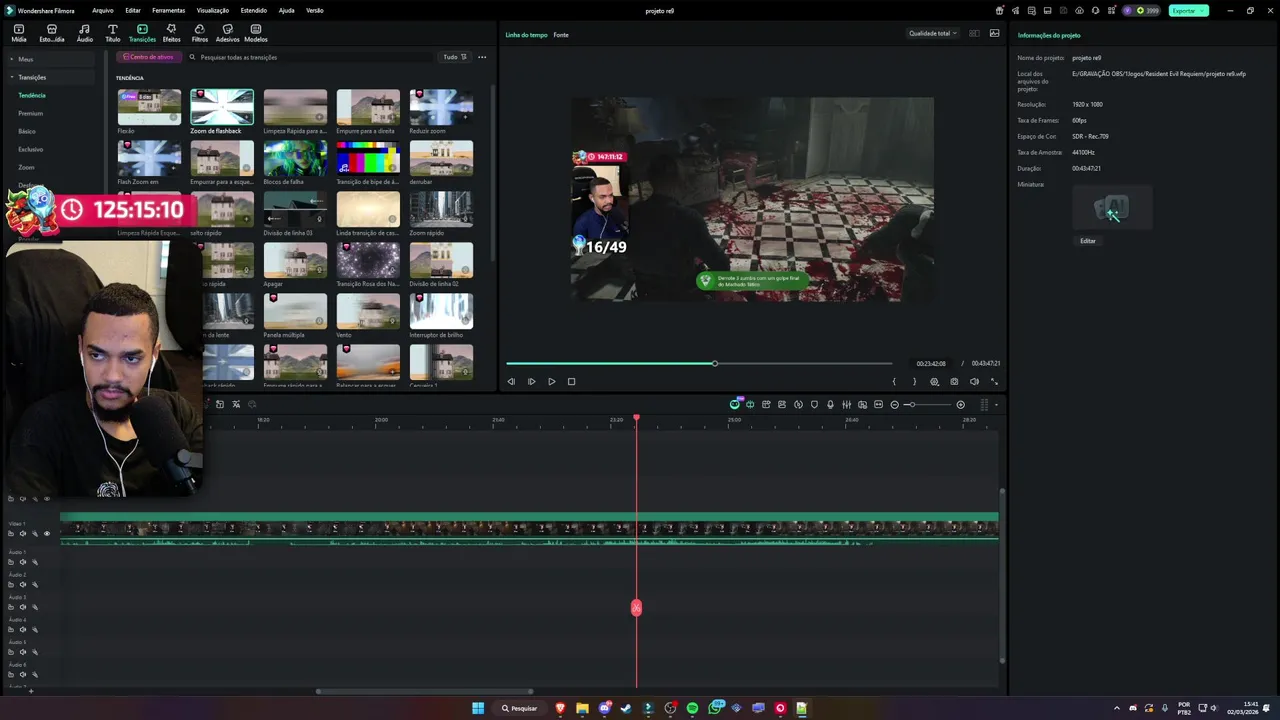Lock the Áudio 4 track
Image resolution: width=1280 pixels, height=720 pixels.
click(x=11, y=629)
